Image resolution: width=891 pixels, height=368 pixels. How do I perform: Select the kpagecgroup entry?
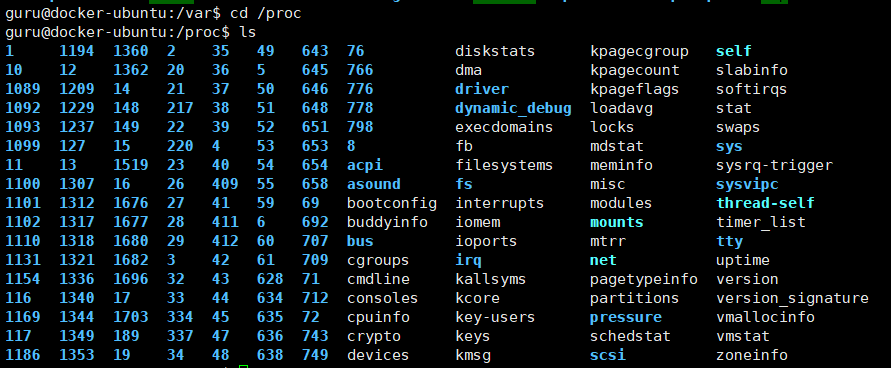639,52
